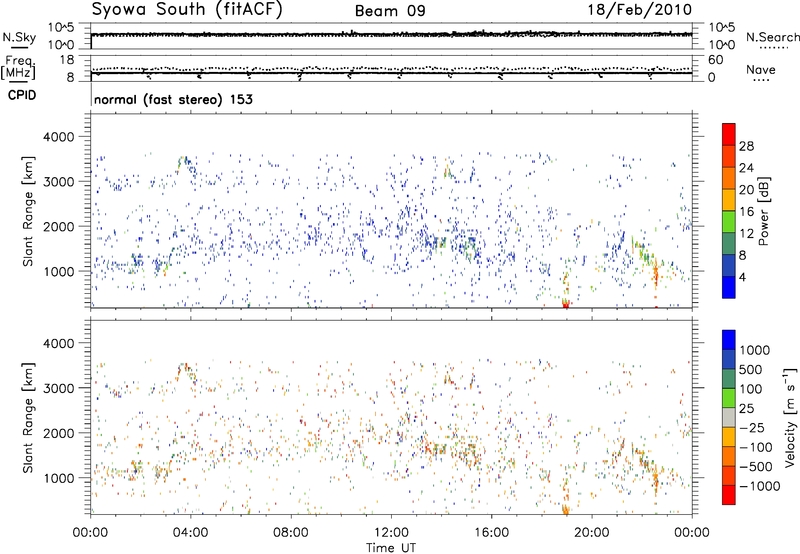This screenshot has height=554, width=800.
Task: Pick the bright green 25–100 Velocity swatch
Action: pos(729,398)
